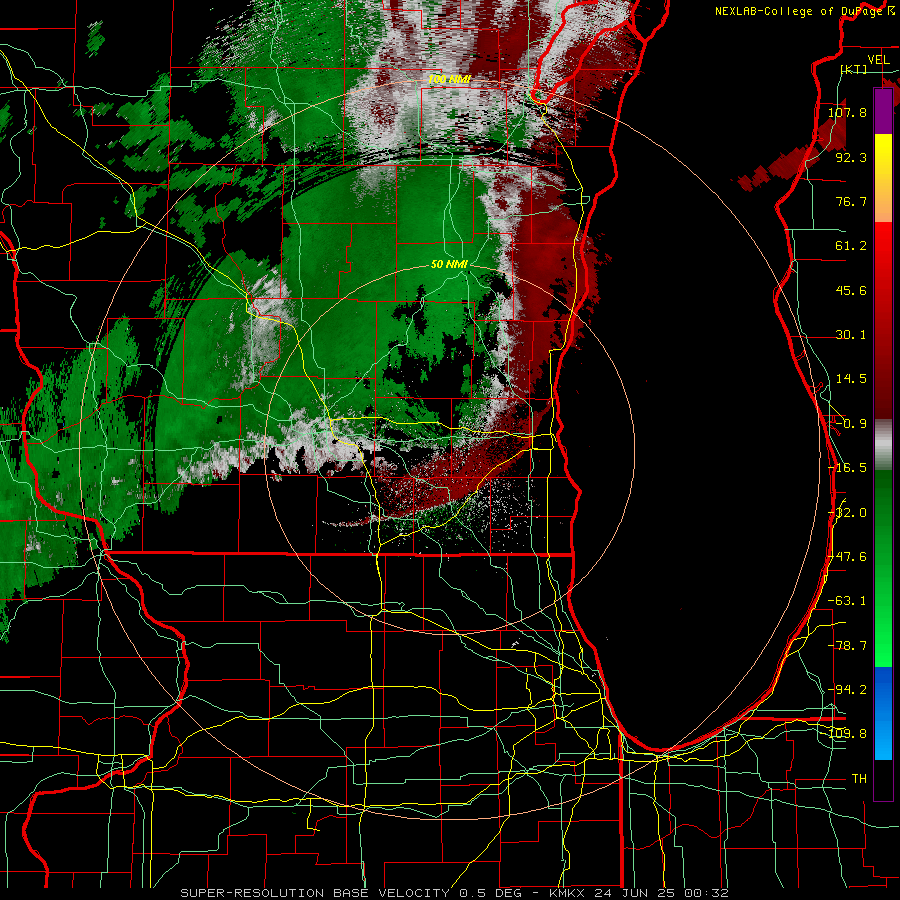
Task: Click the TH legend label
Action: (x=859, y=779)
